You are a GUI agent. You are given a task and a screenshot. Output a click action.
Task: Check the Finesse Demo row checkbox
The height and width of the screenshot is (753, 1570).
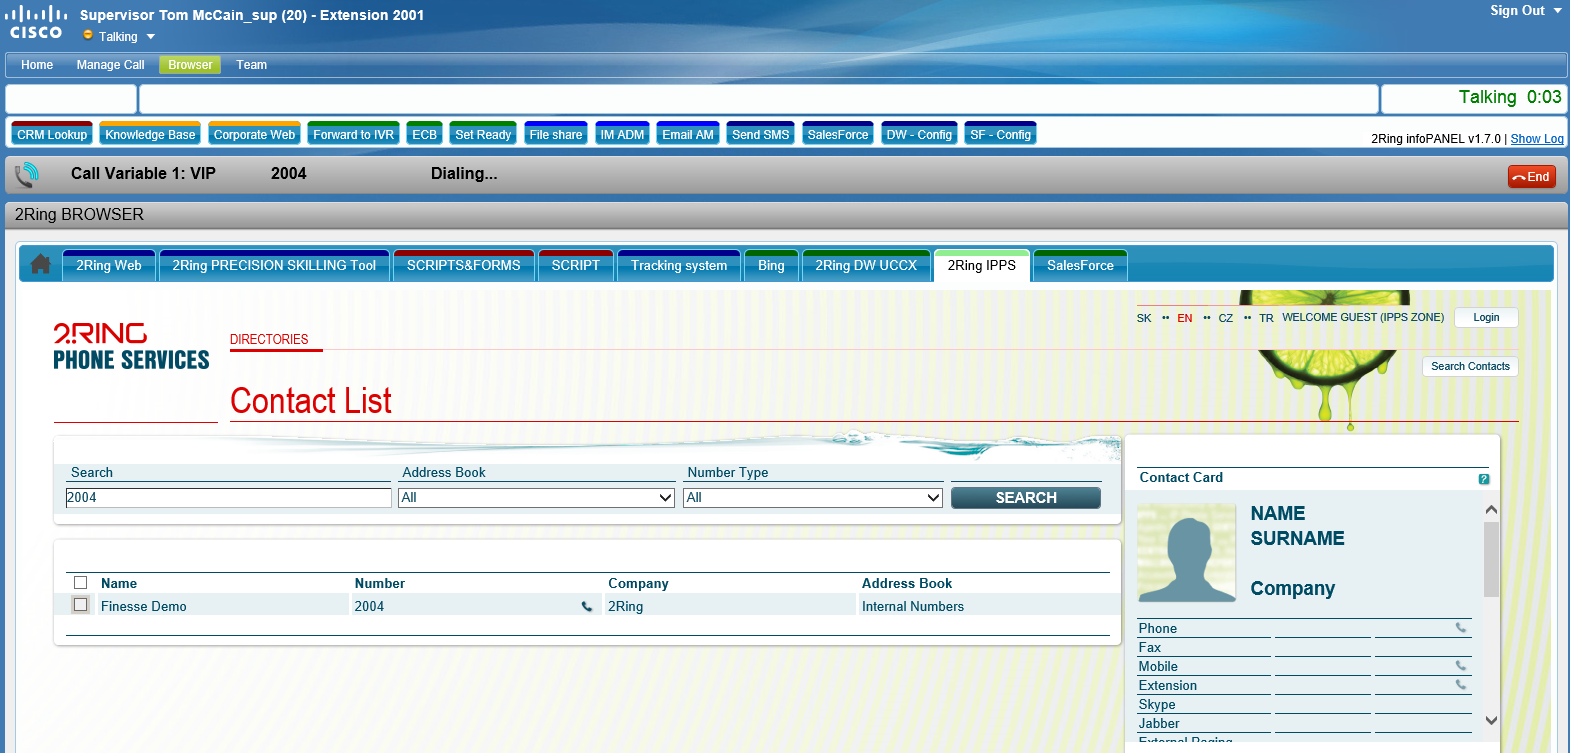81,605
